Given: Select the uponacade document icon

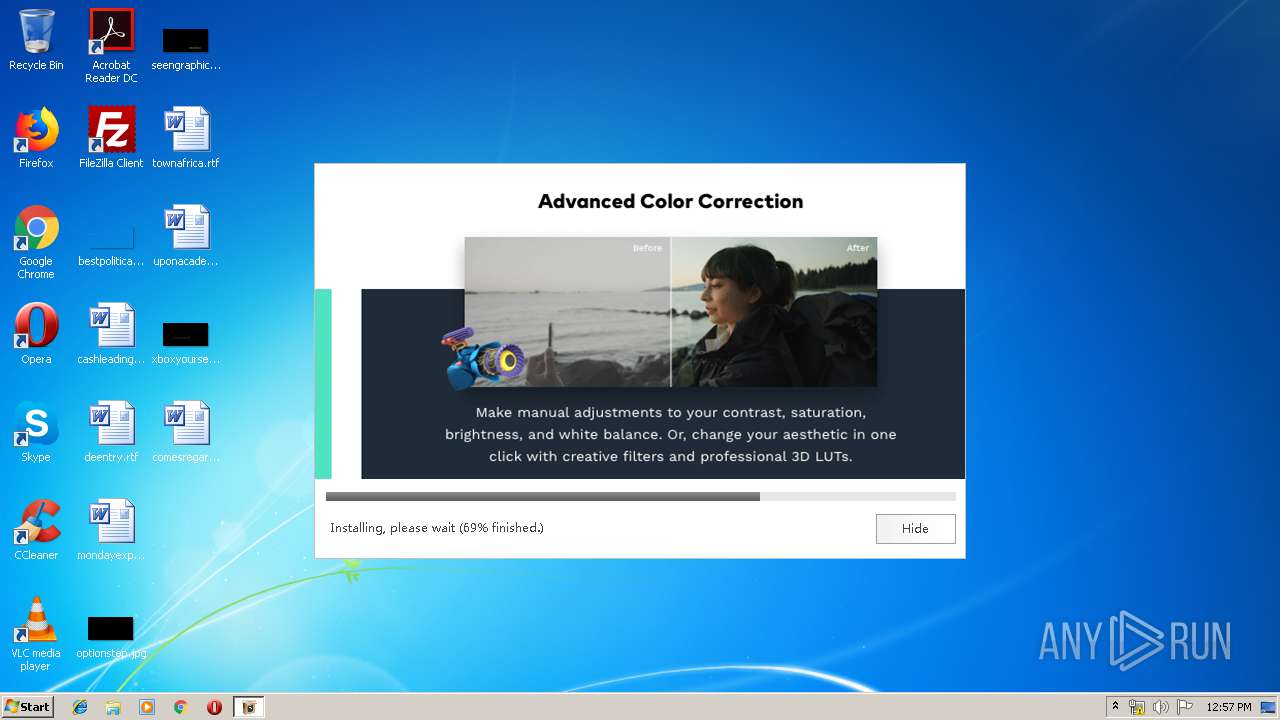Looking at the screenshot, I should coord(186,236).
